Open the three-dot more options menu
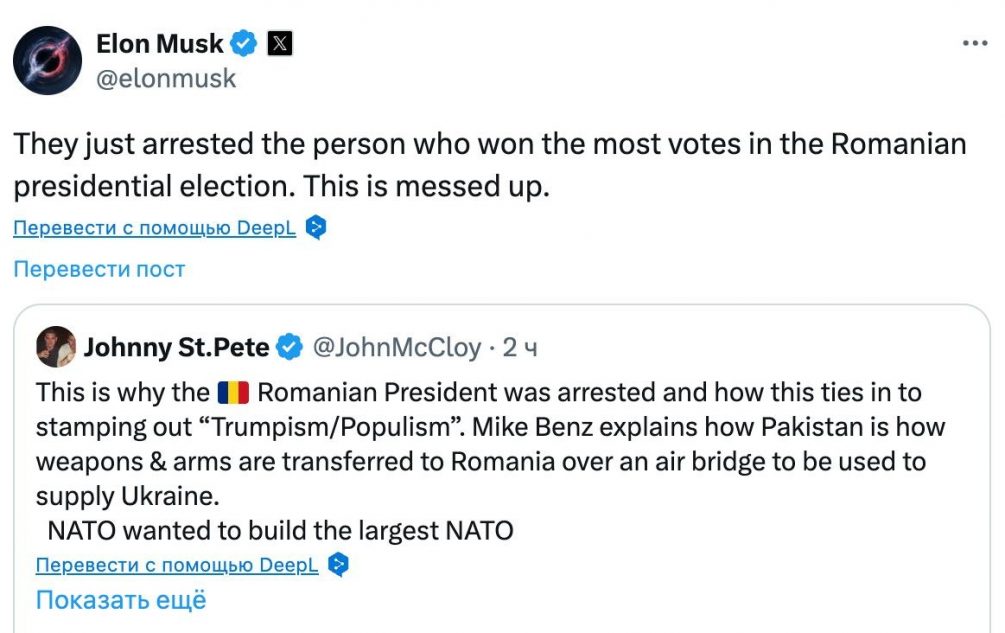1005x633 pixels. coord(974,44)
